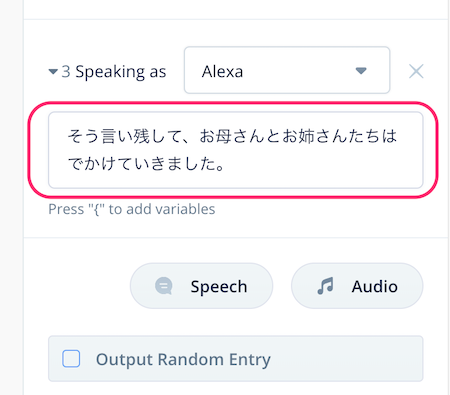This screenshot has width=450, height=395.
Task: Click the music note icon on Audio button
Action: coord(326,286)
